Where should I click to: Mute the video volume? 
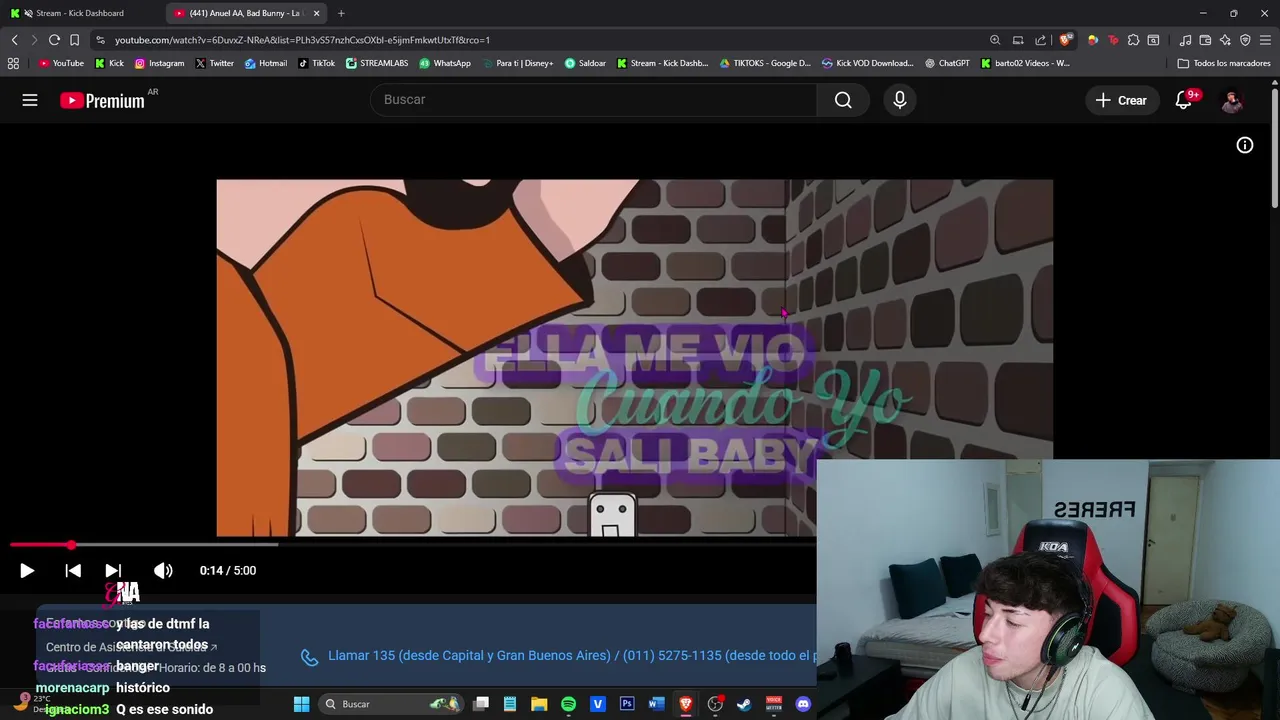coord(163,571)
